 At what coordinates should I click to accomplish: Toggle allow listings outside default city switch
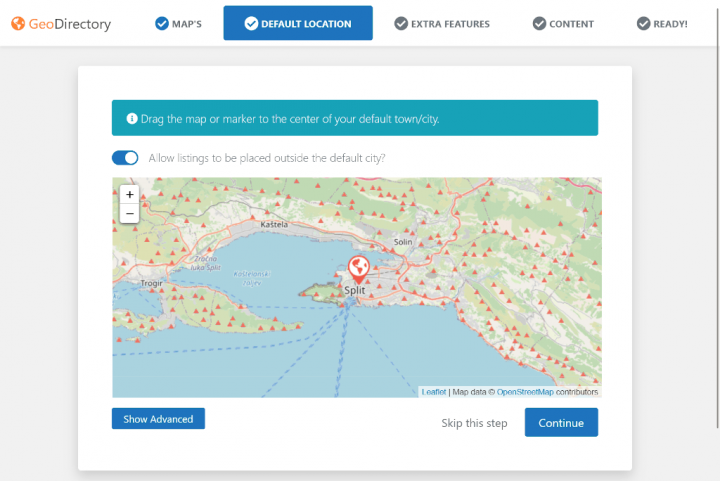click(x=125, y=157)
